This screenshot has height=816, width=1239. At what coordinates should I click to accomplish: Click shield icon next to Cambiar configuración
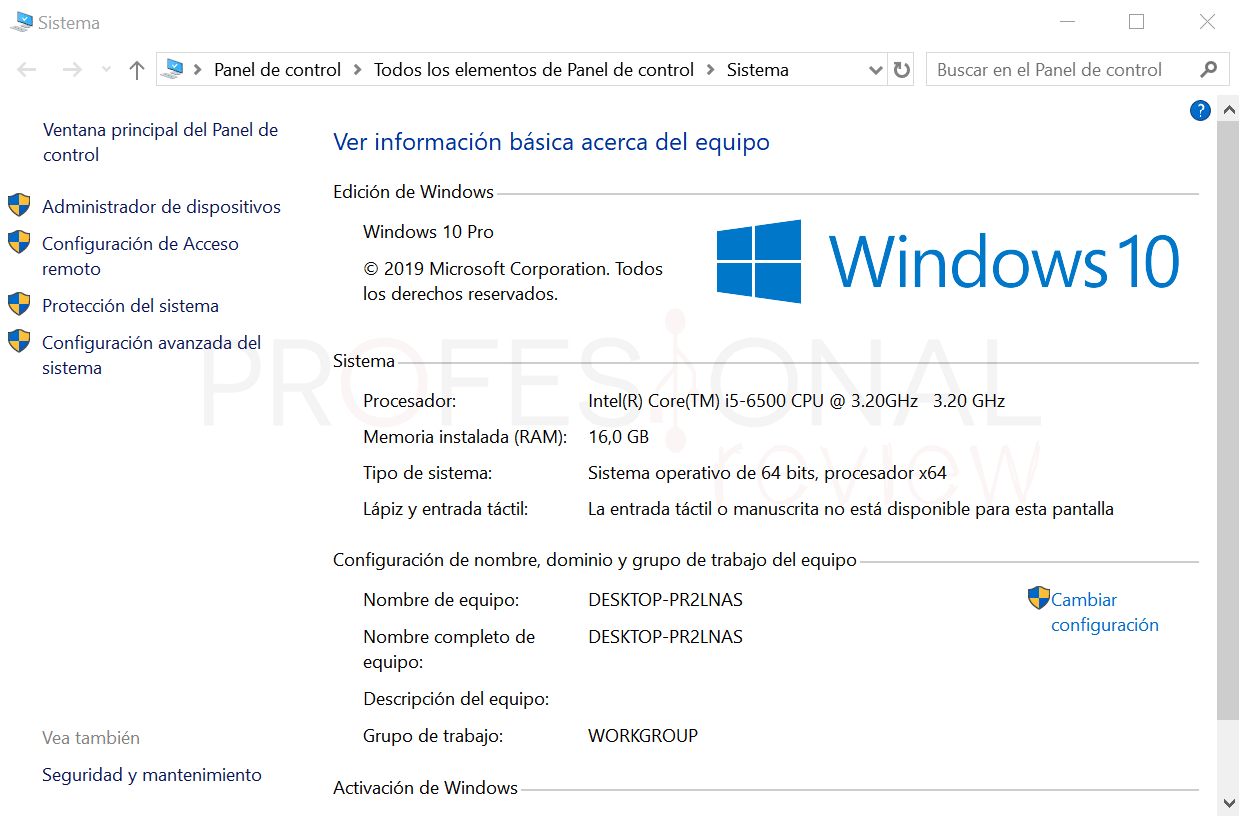(1039, 598)
